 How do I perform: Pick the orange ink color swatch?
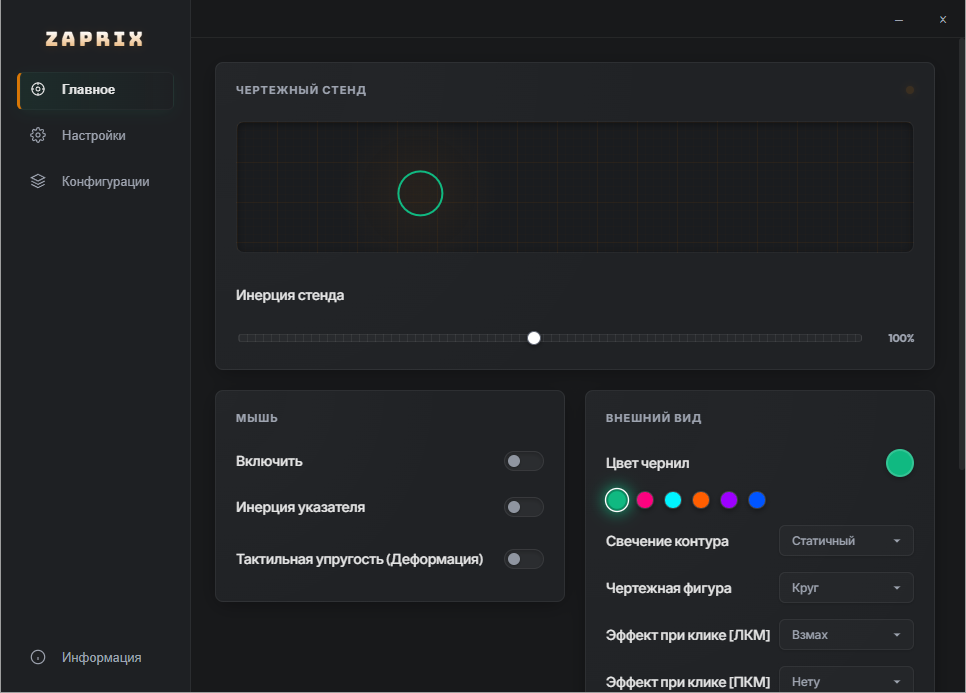[x=700, y=500]
